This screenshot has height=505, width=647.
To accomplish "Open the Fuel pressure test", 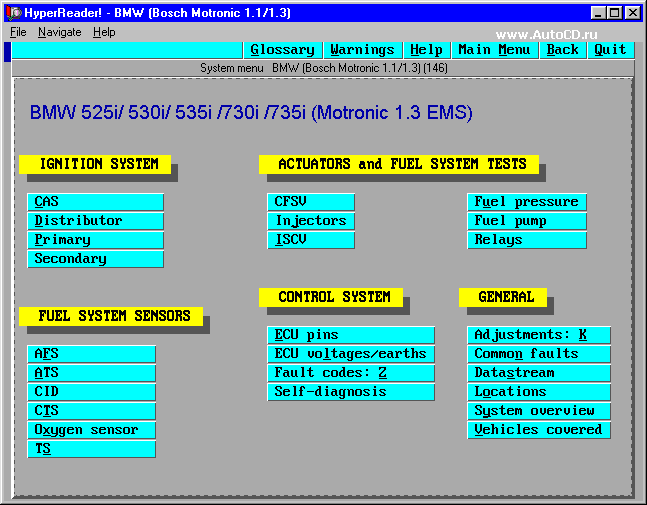I will point(527,202).
